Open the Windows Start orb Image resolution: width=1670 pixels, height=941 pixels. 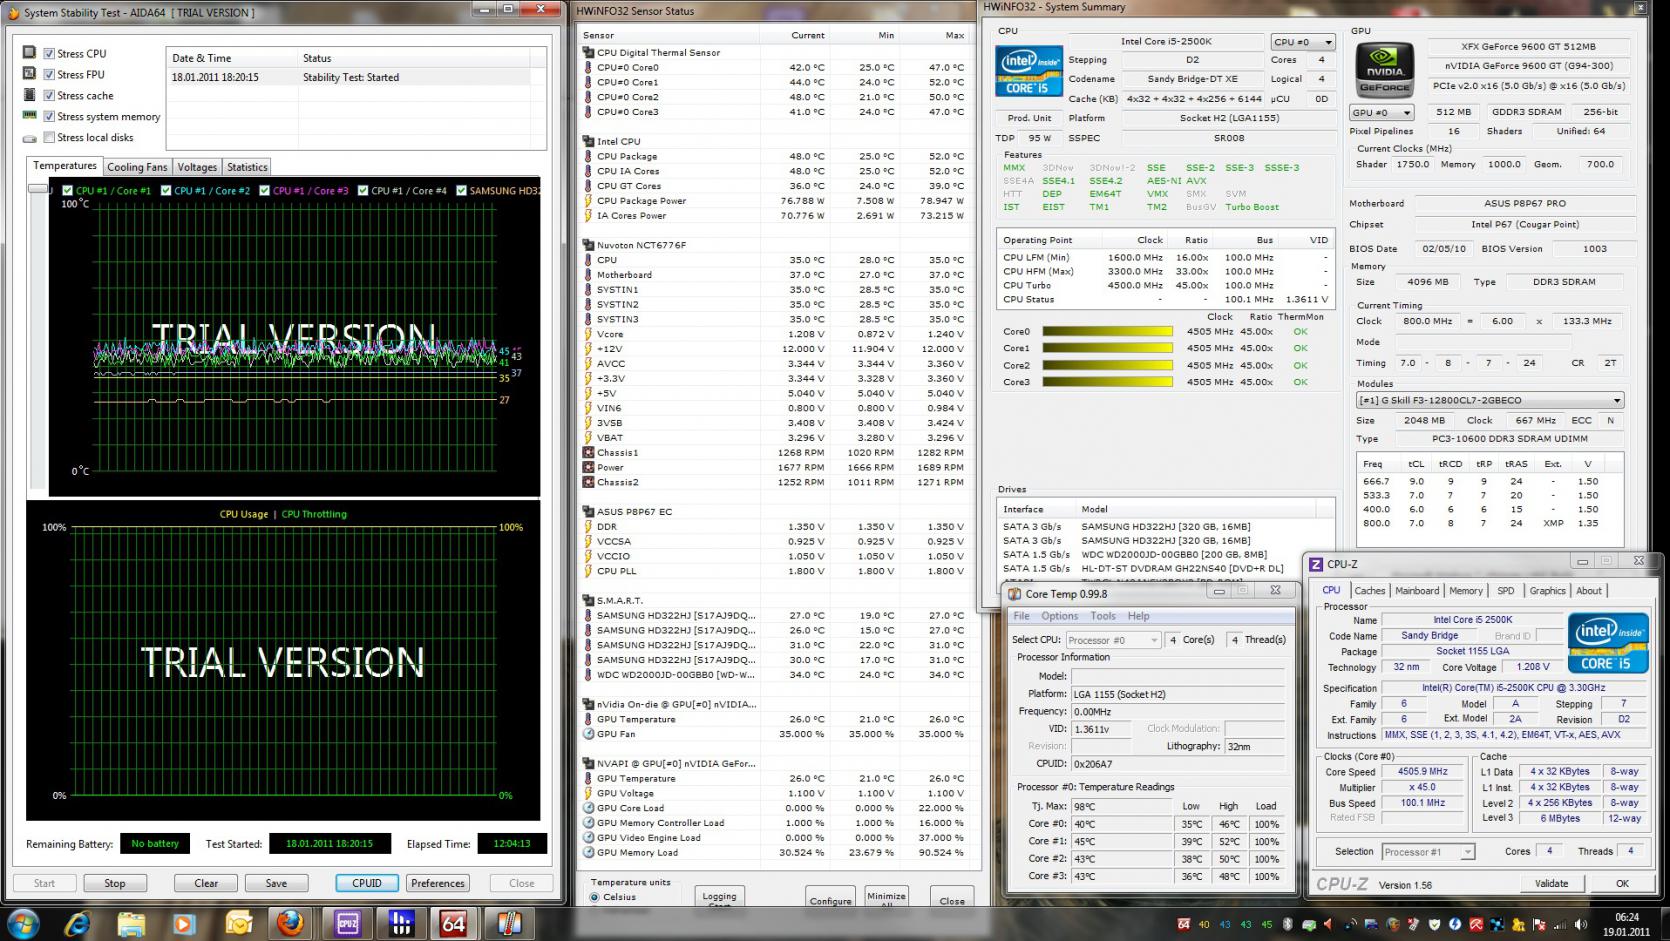[x=22, y=923]
